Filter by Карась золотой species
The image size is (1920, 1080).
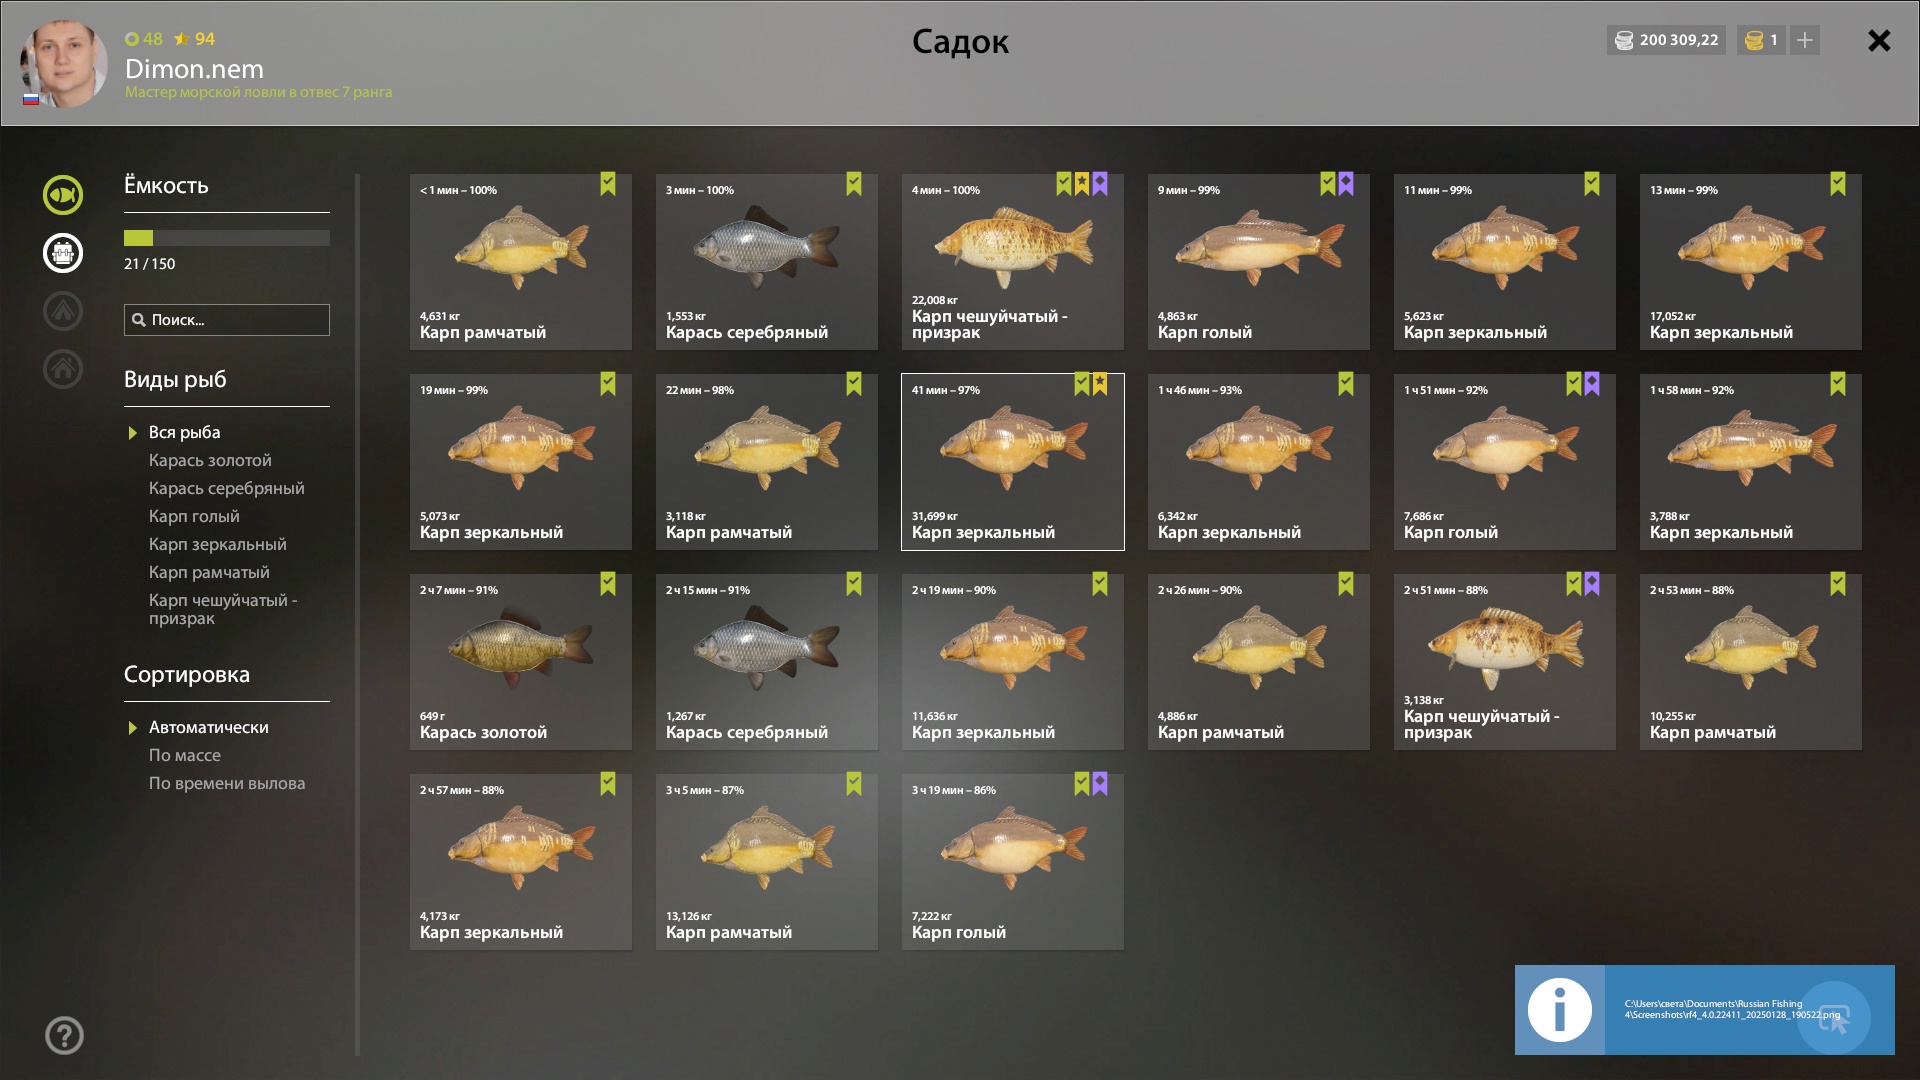(210, 460)
